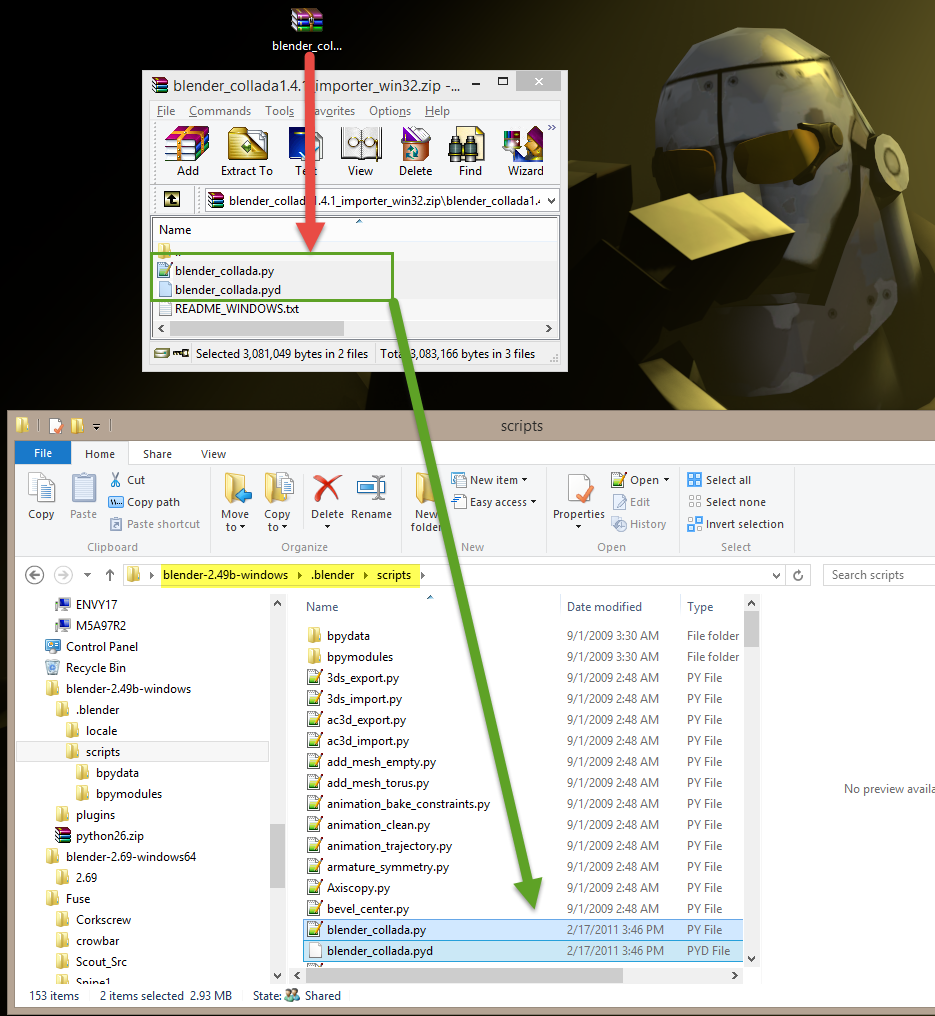Switch to the Share ribbon tab

[x=157, y=454]
